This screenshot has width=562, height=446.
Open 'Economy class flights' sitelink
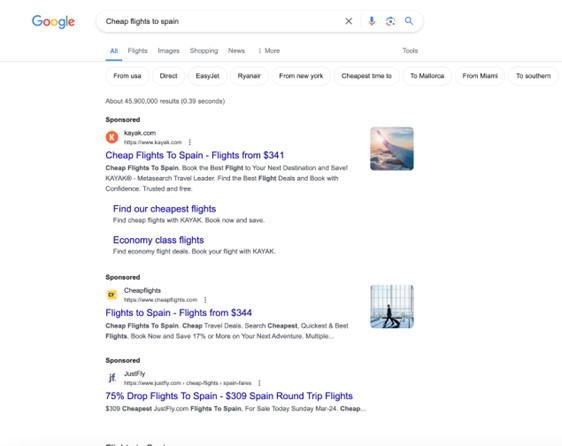(158, 240)
